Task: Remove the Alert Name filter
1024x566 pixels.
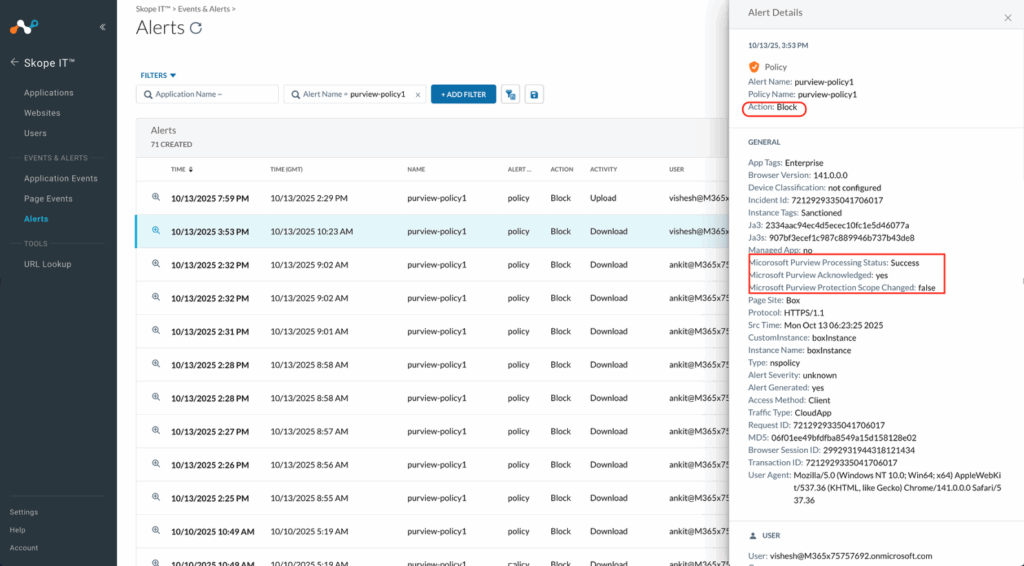Action: coord(418,94)
